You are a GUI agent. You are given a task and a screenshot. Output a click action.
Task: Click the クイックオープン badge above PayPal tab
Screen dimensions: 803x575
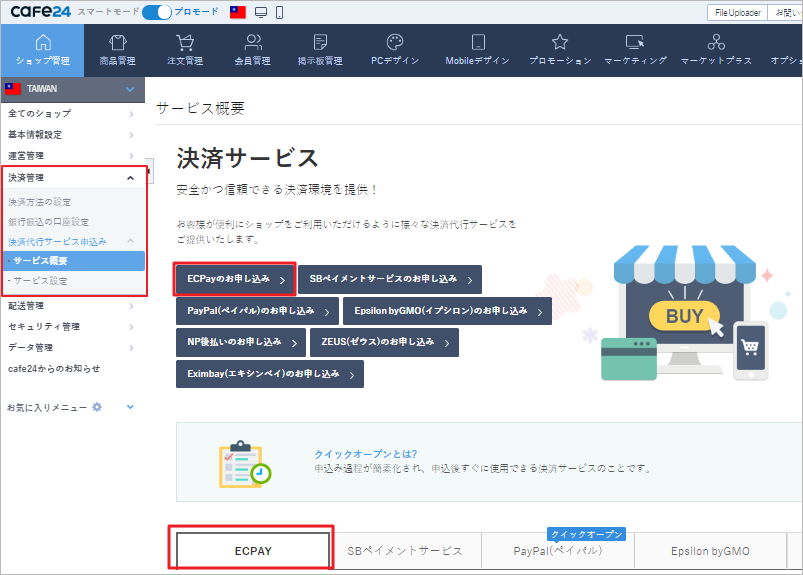point(586,534)
